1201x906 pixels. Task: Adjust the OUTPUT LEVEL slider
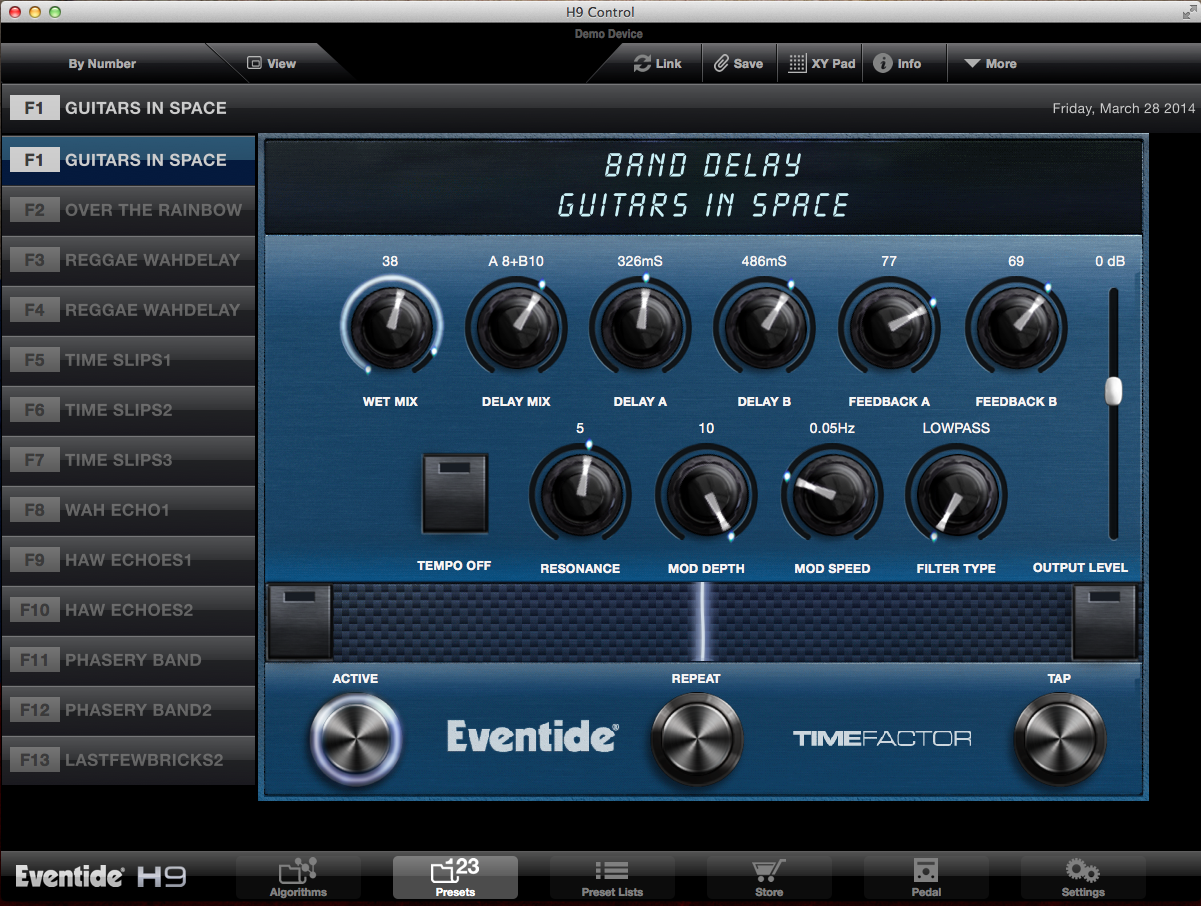pyautogui.click(x=1113, y=391)
